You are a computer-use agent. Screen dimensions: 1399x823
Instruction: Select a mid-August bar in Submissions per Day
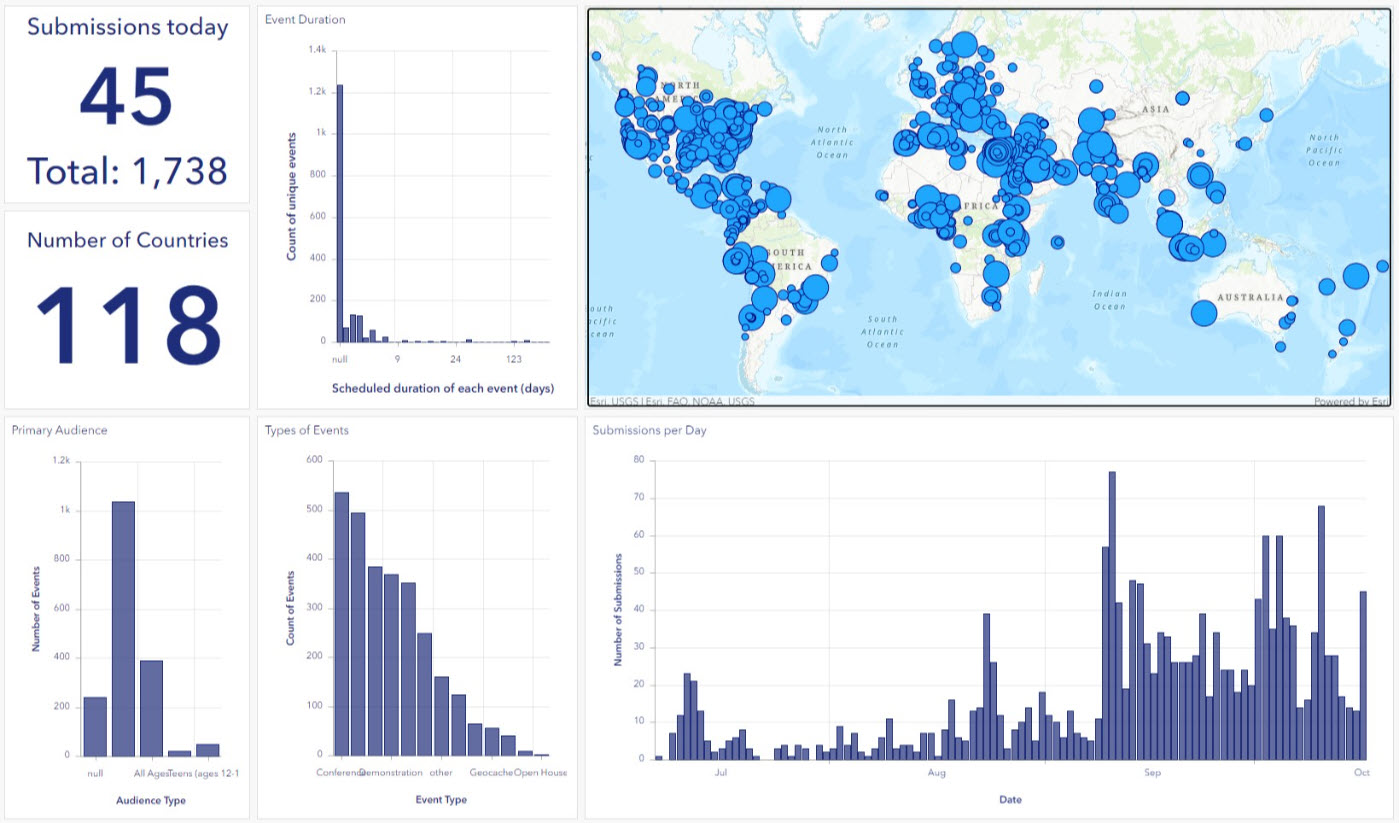click(x=985, y=690)
